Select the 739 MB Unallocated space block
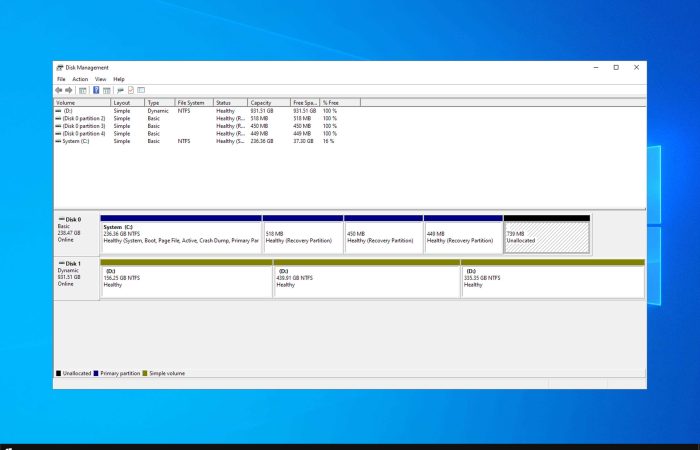 (x=547, y=234)
